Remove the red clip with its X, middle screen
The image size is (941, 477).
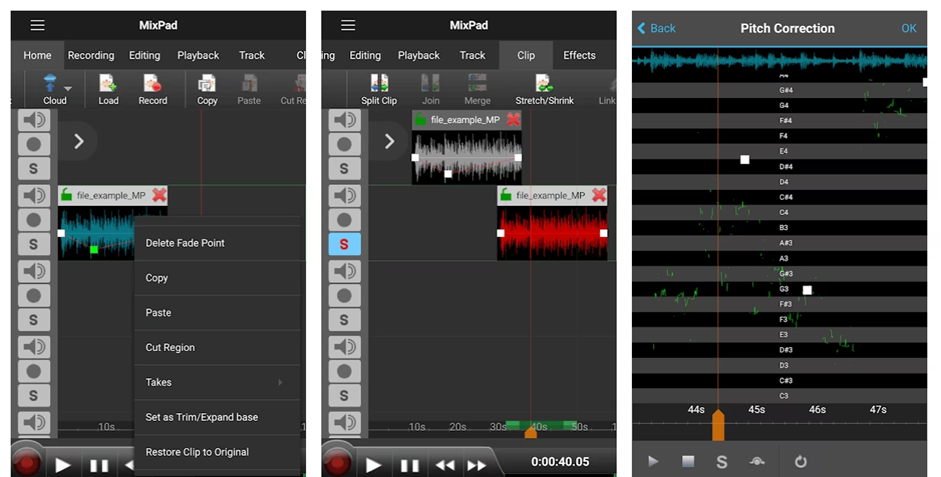[599, 195]
